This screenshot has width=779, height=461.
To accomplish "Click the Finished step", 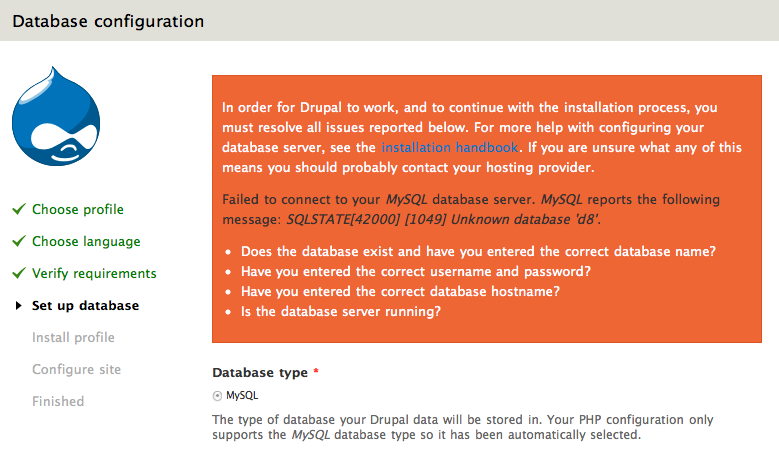I will click(58, 401).
